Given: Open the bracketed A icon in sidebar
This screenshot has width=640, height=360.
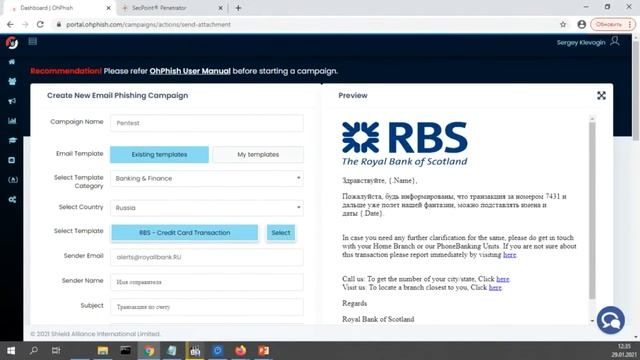Looking at the screenshot, I should point(13,180).
